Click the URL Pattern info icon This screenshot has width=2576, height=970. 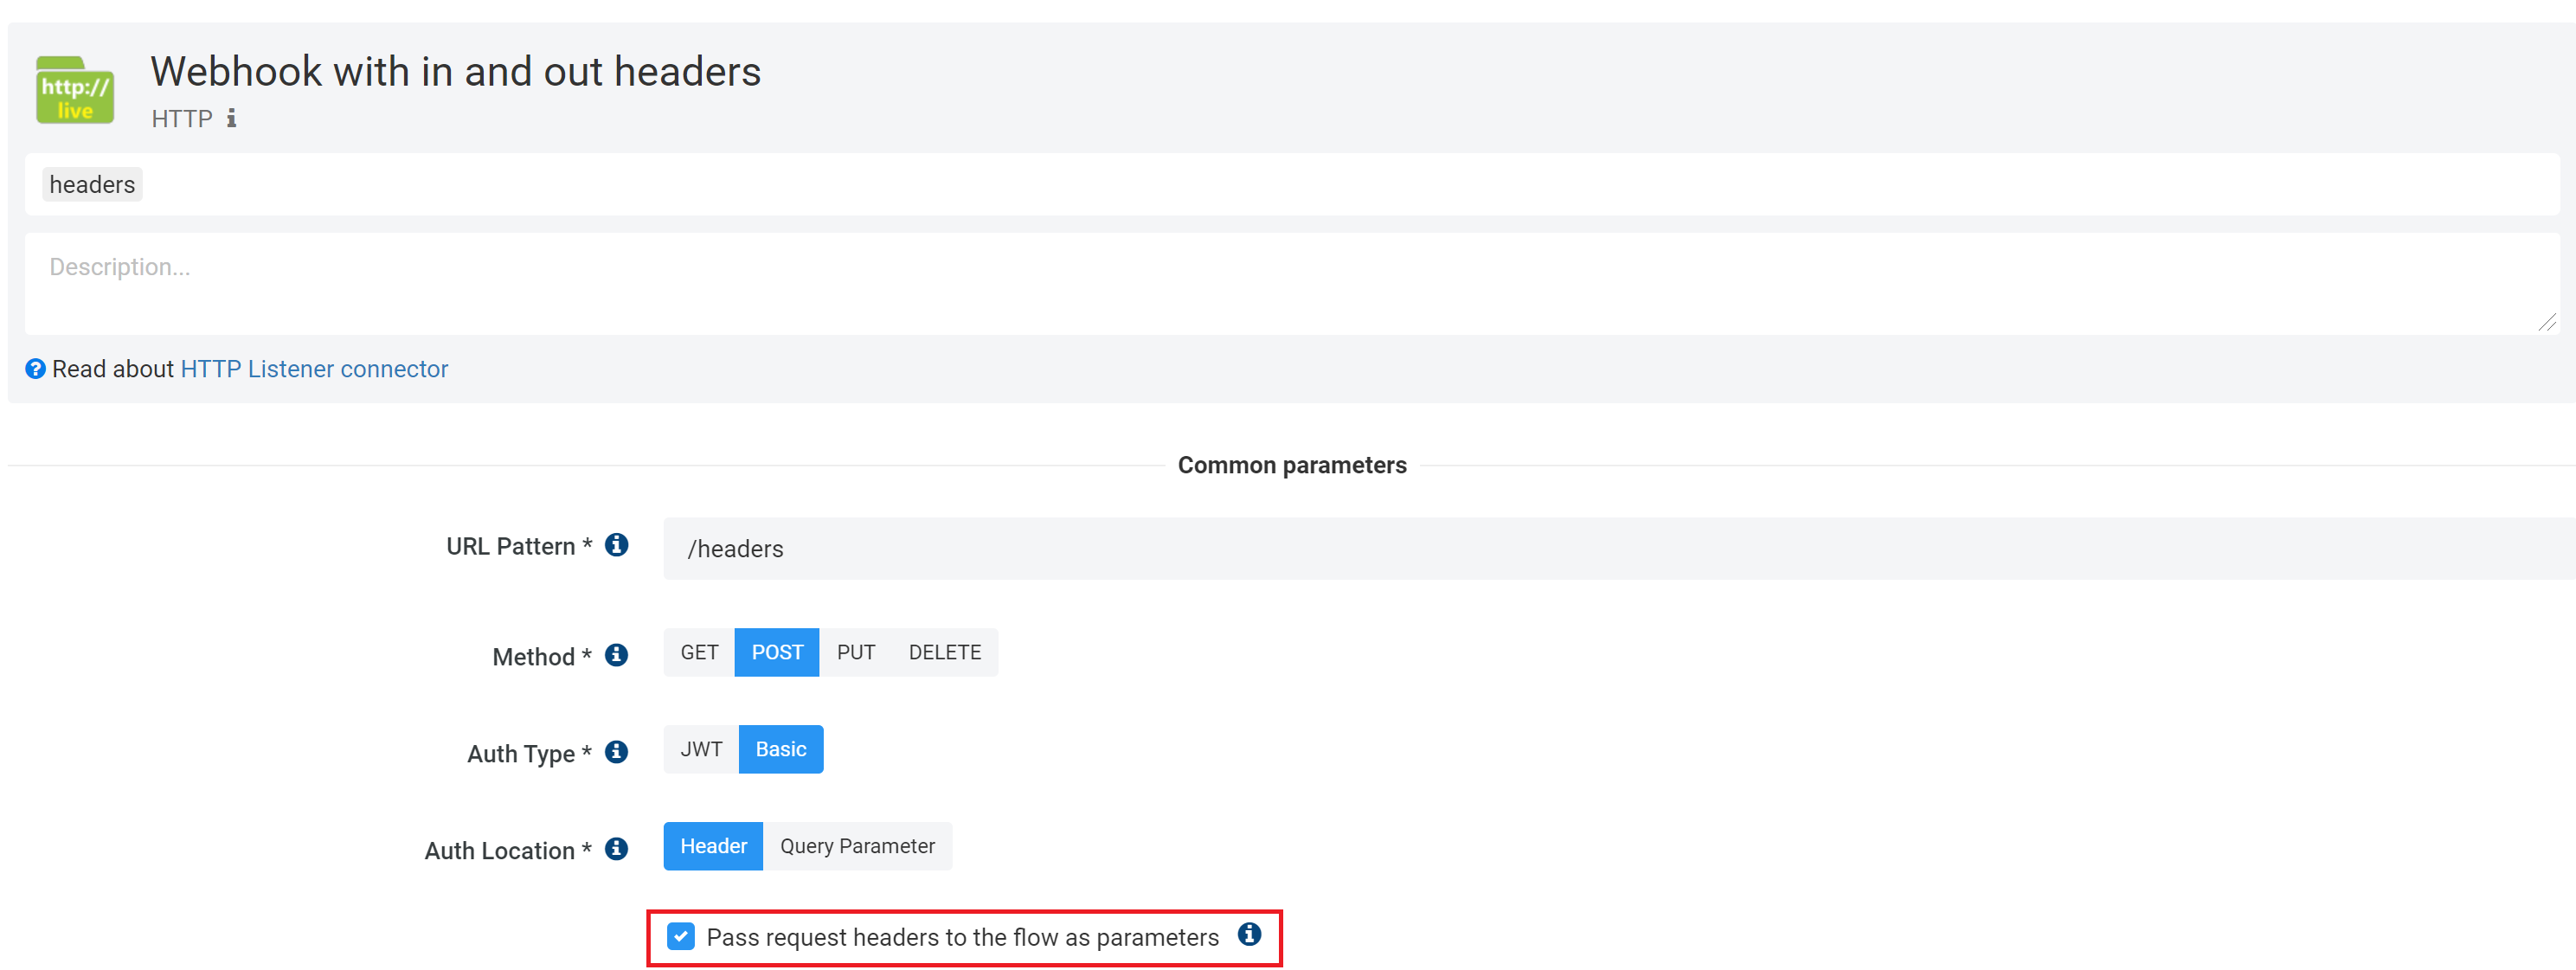617,545
